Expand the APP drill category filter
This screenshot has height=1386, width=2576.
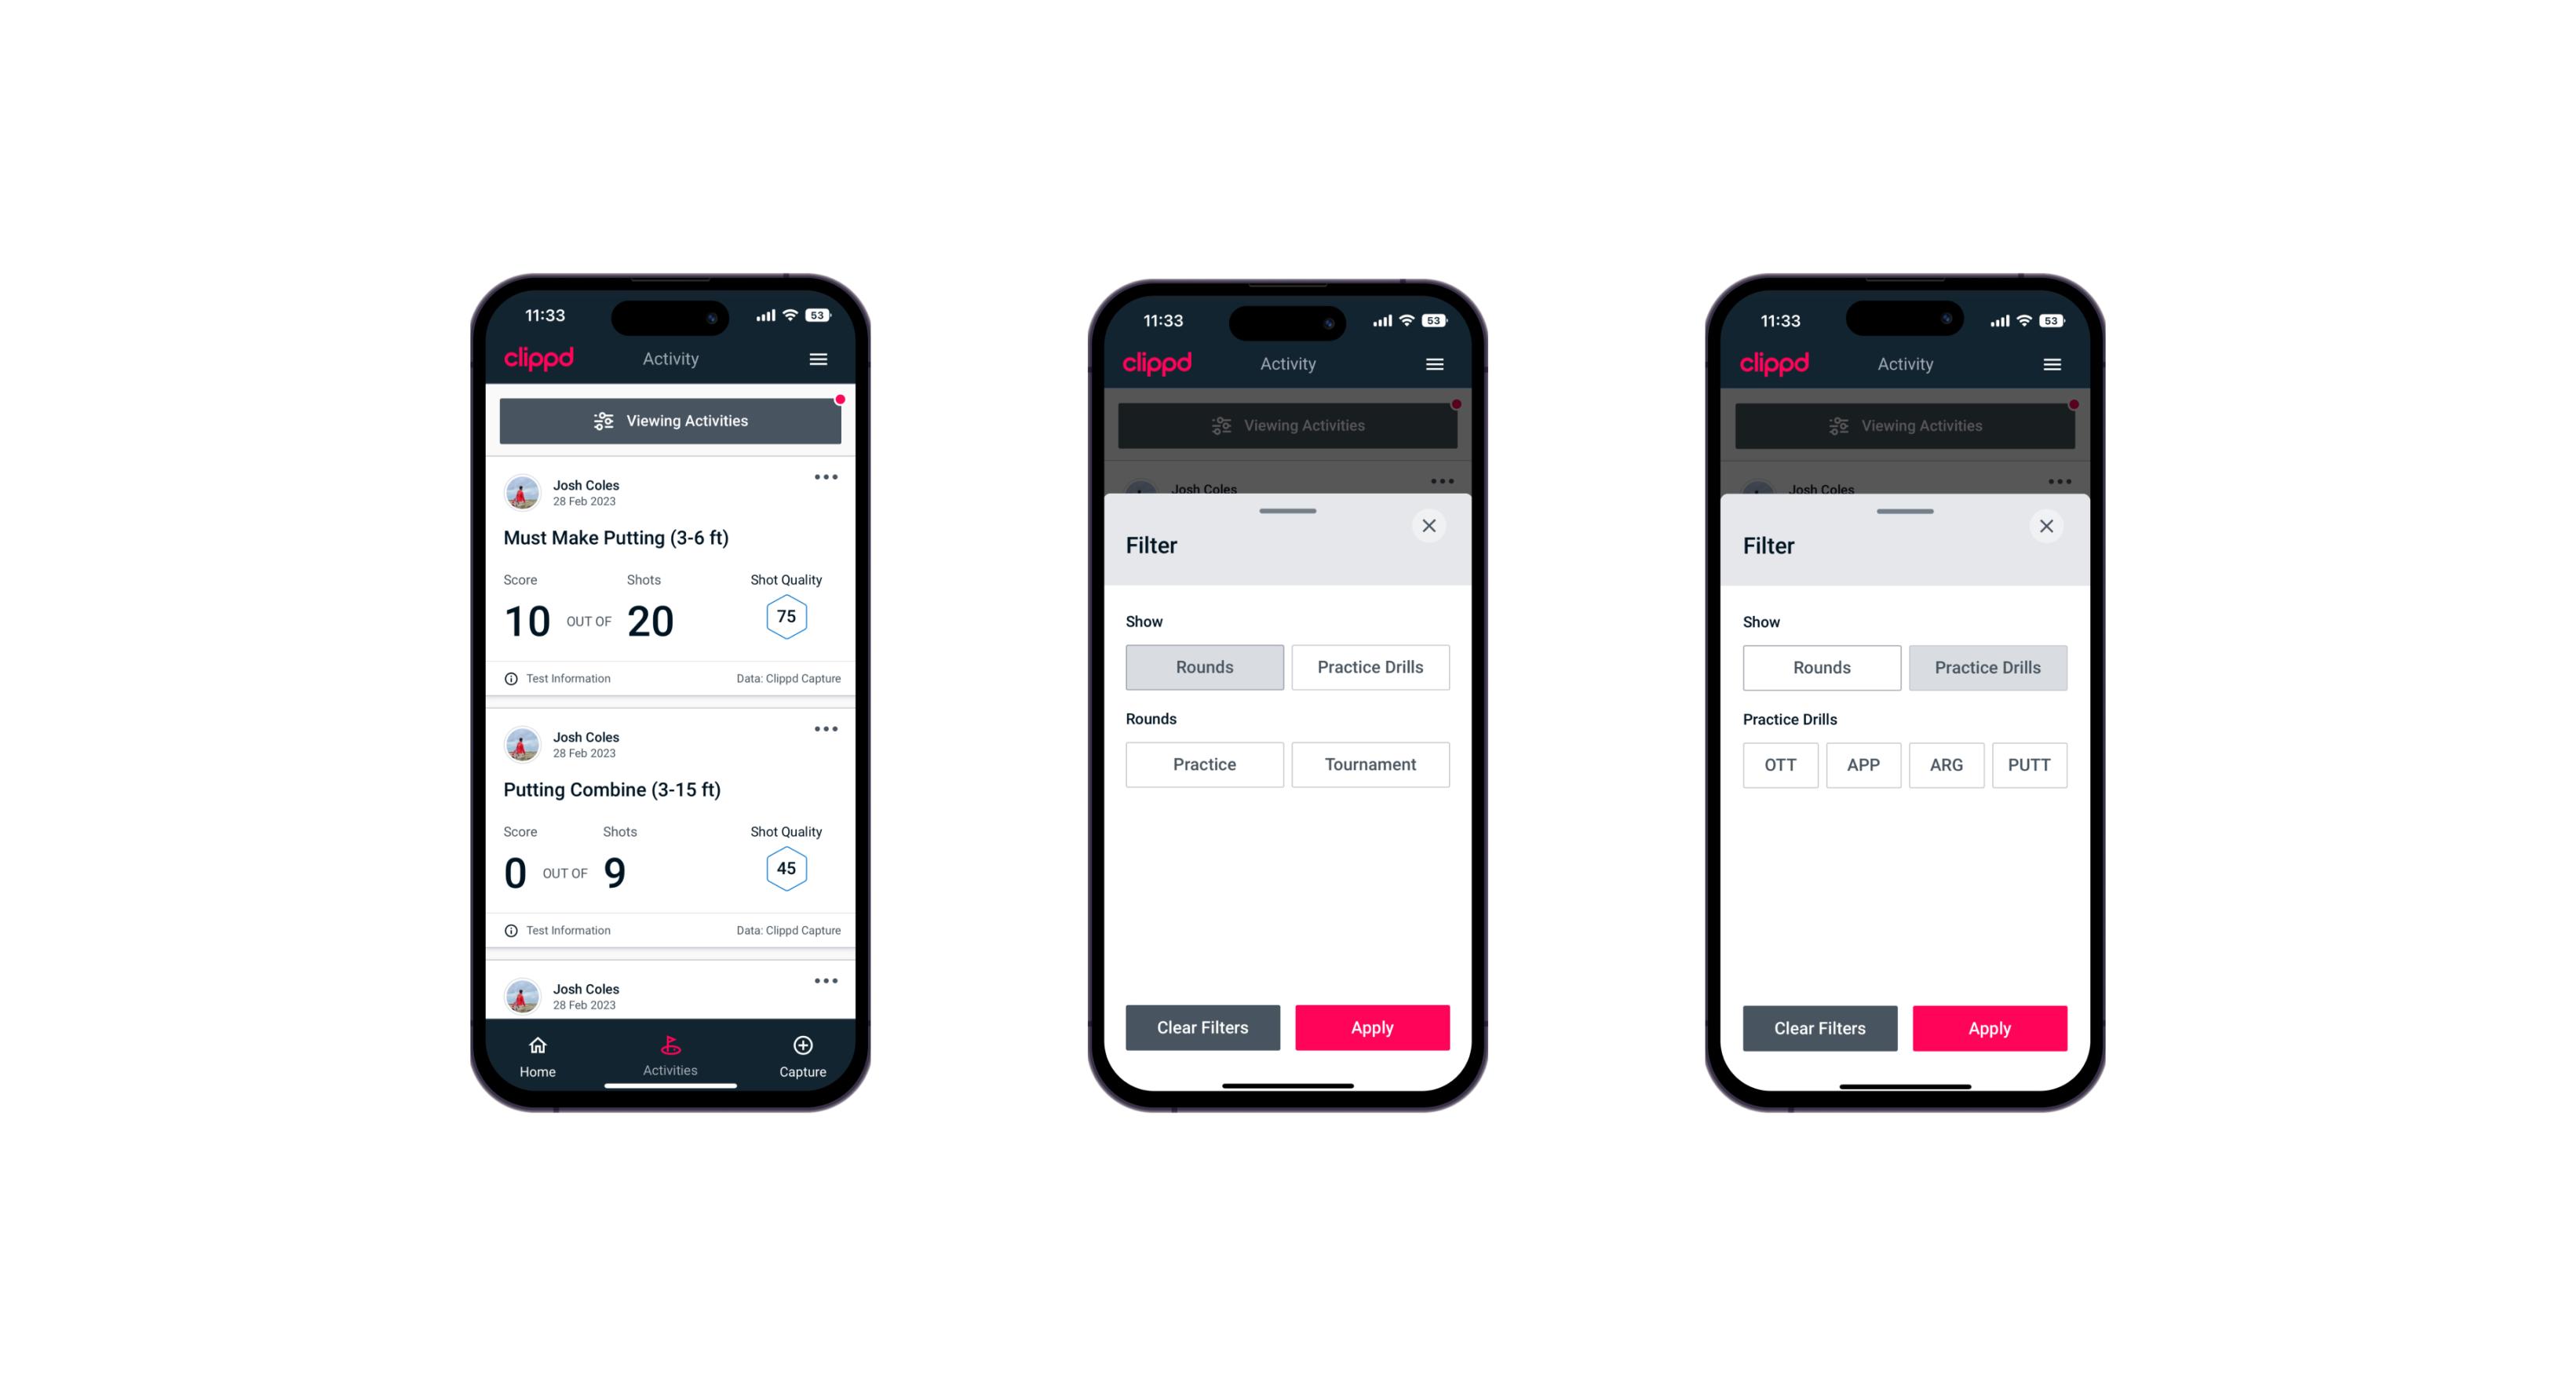coord(1863,764)
